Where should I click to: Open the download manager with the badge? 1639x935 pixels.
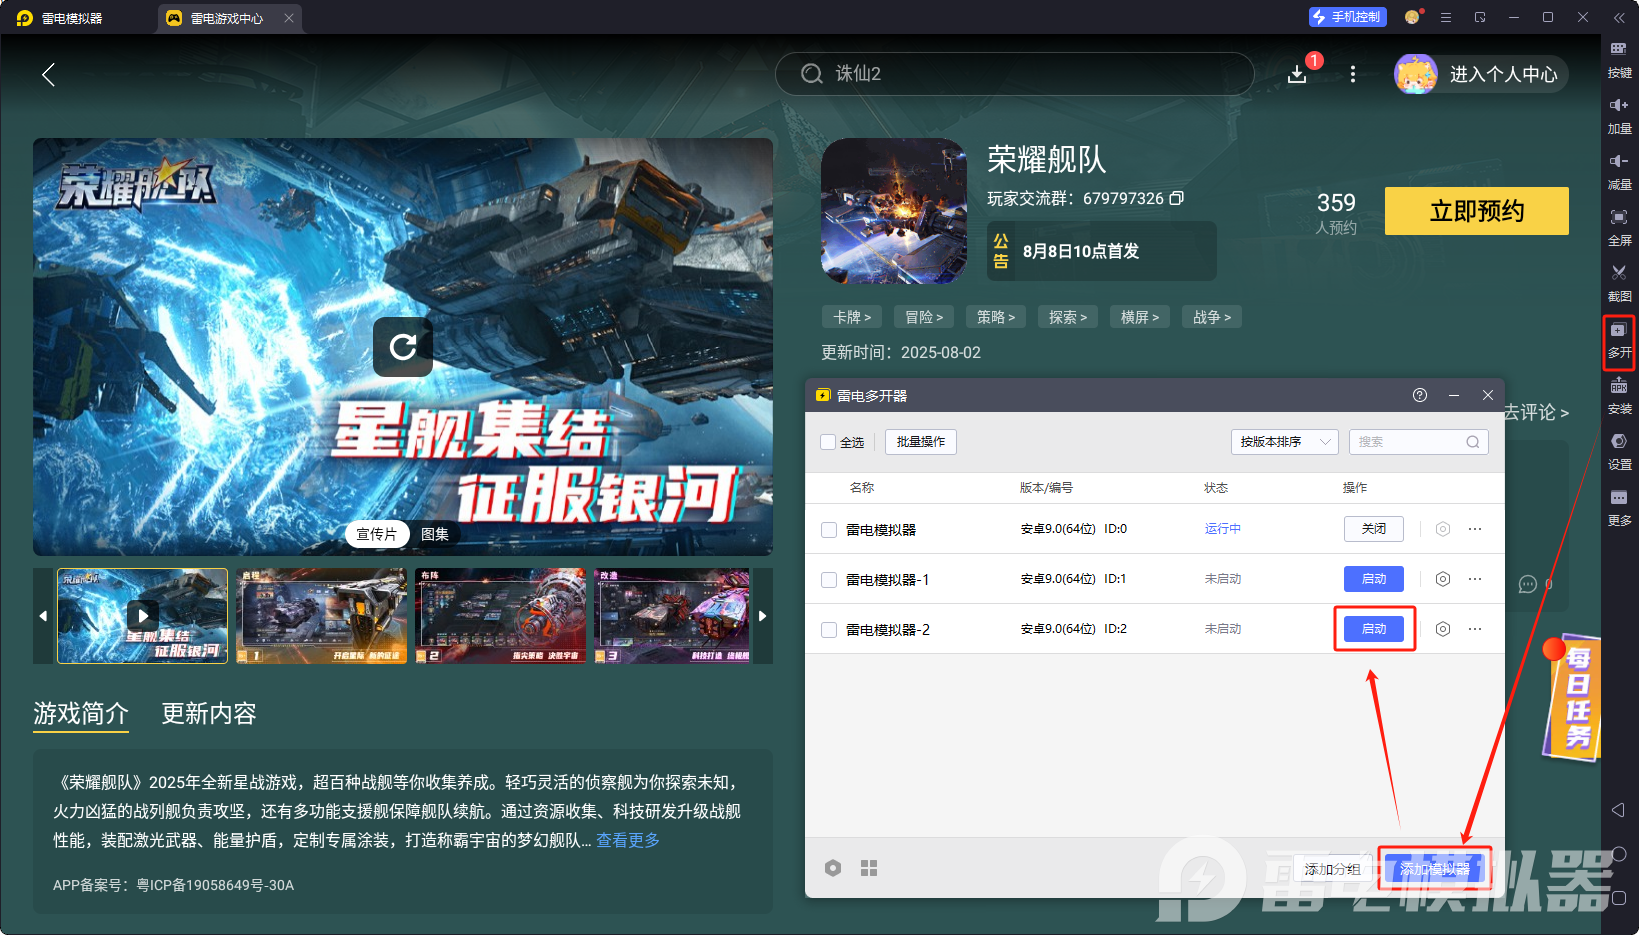[1297, 73]
